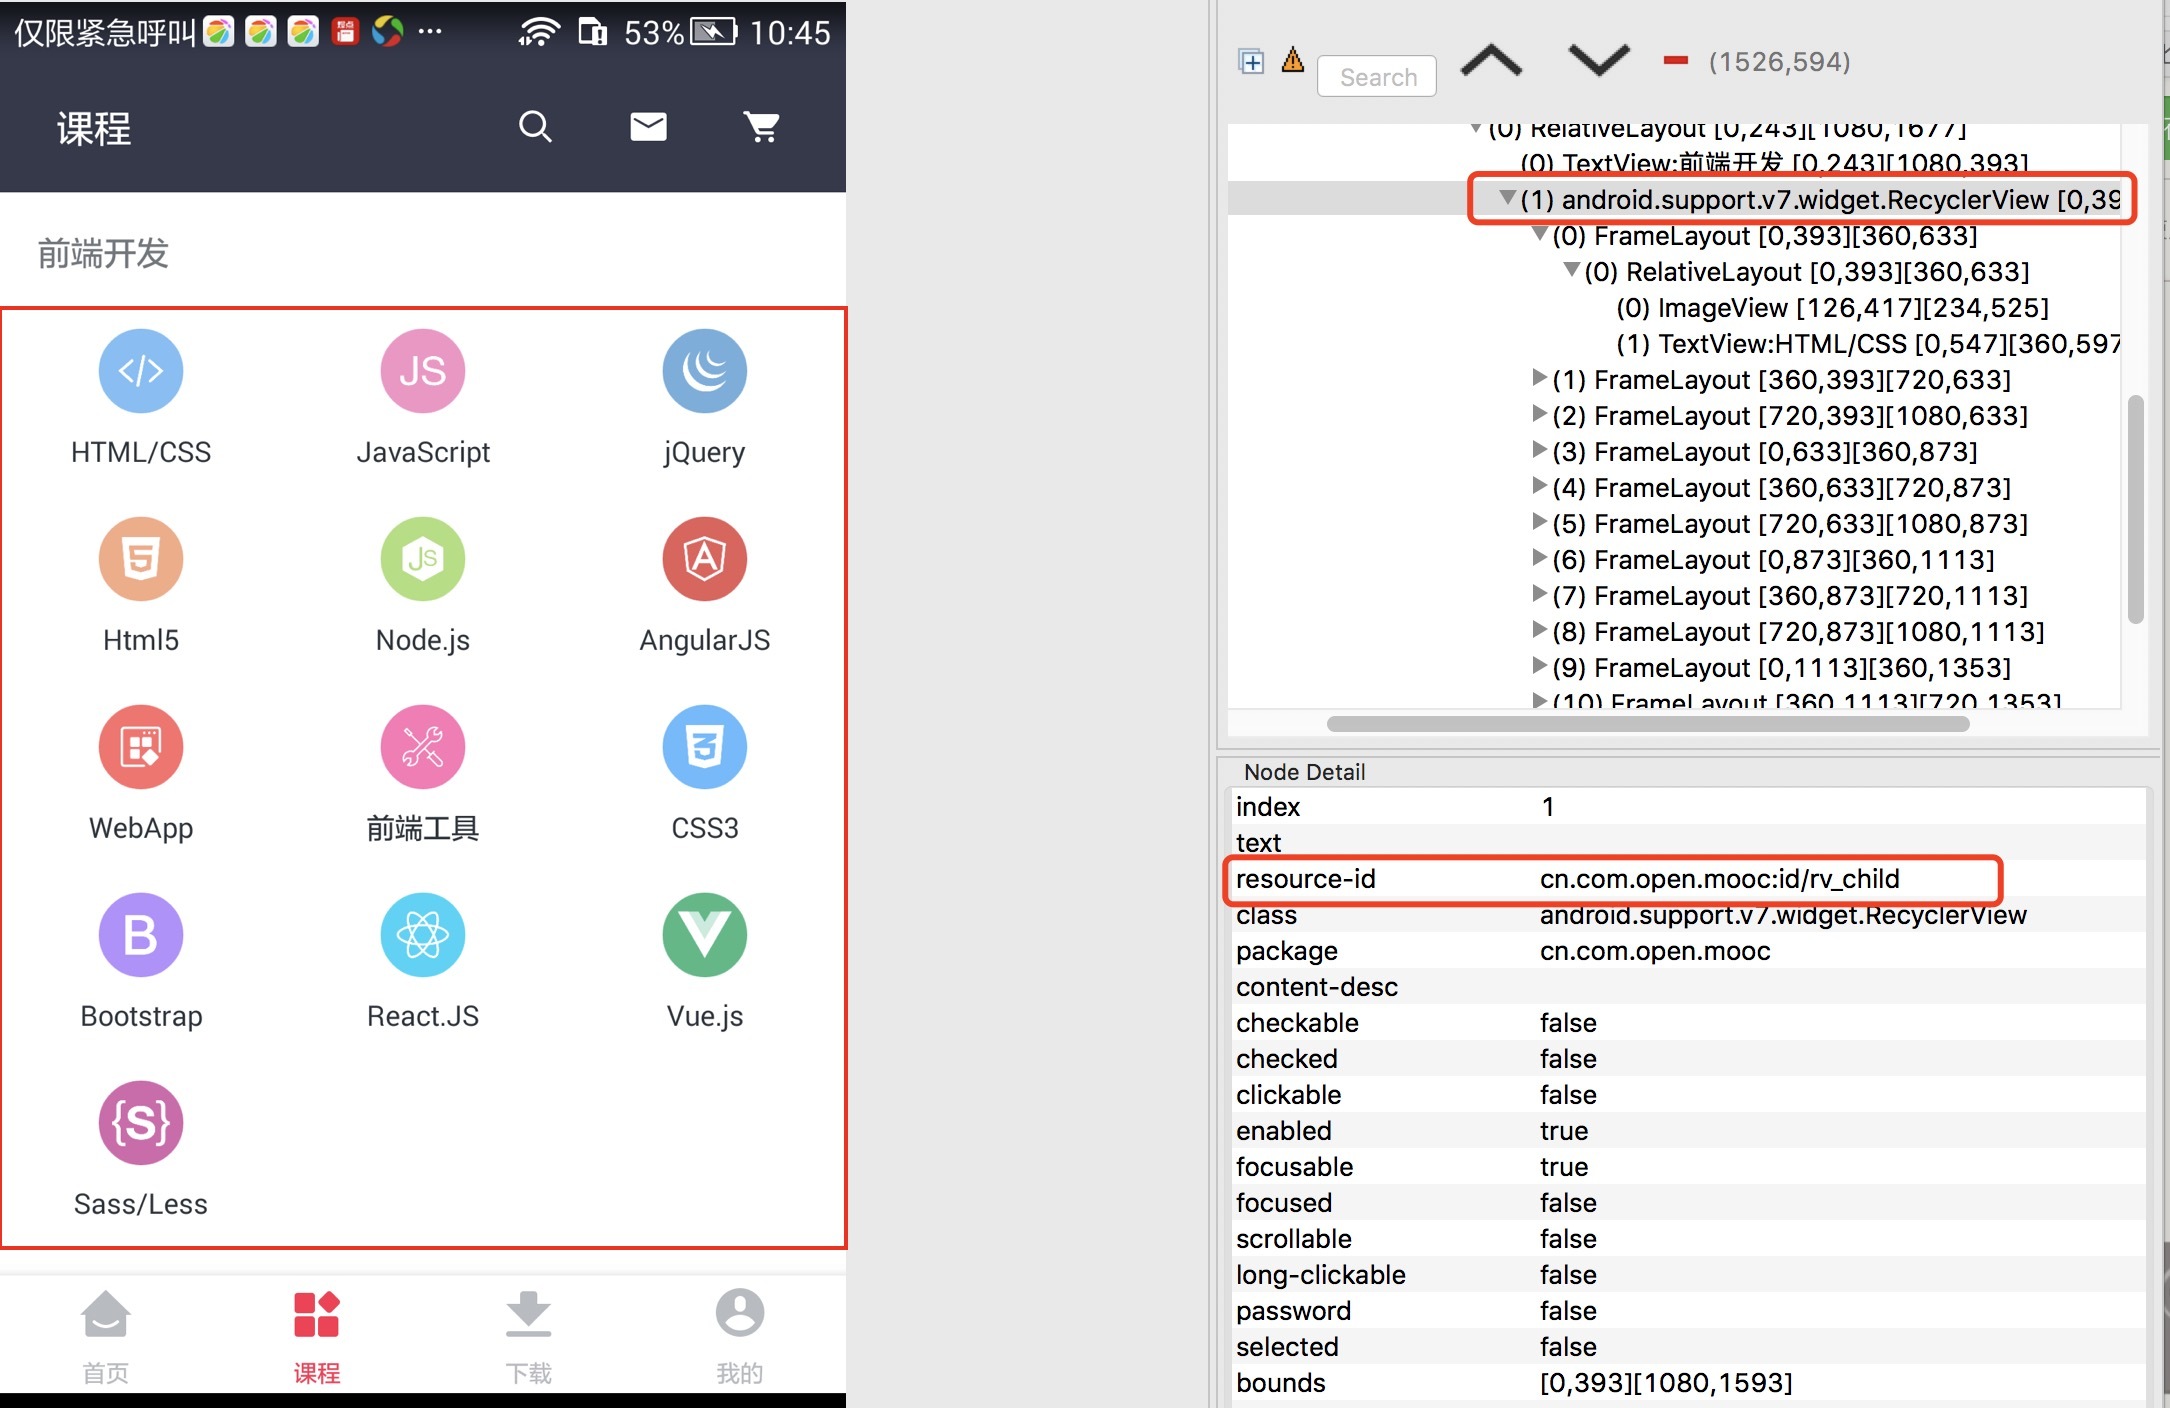Collapse the RecyclerView node in tree
This screenshot has height=1408, width=2170.
click(1507, 199)
